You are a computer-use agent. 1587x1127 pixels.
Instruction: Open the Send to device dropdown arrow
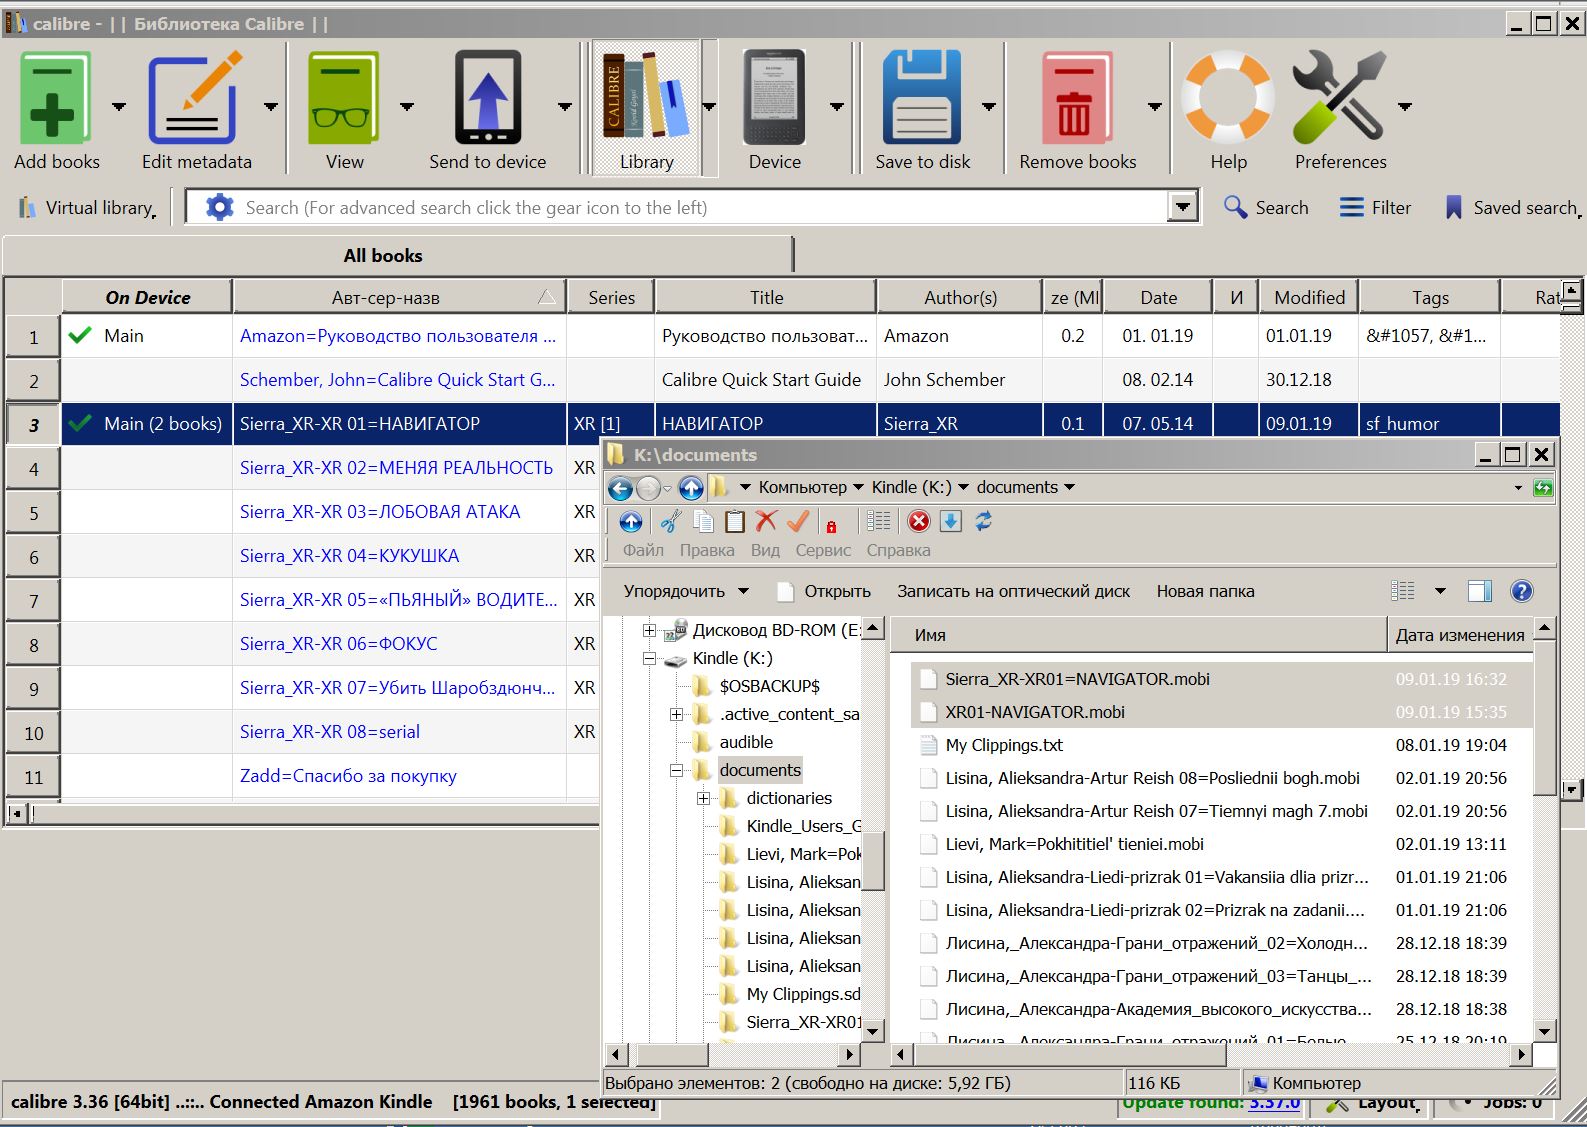(x=565, y=106)
